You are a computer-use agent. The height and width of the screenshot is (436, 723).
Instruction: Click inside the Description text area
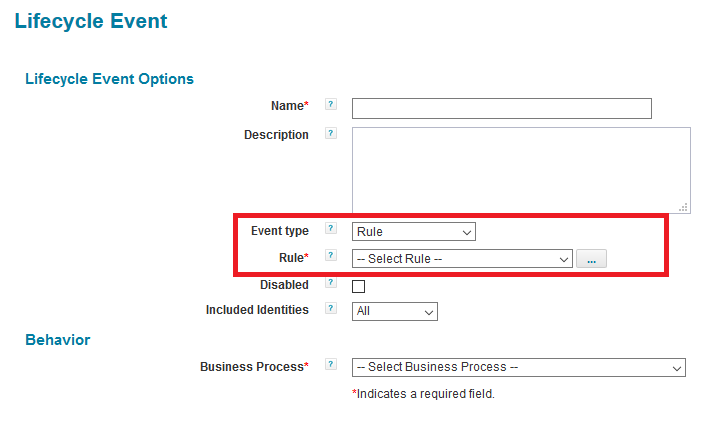coord(520,169)
